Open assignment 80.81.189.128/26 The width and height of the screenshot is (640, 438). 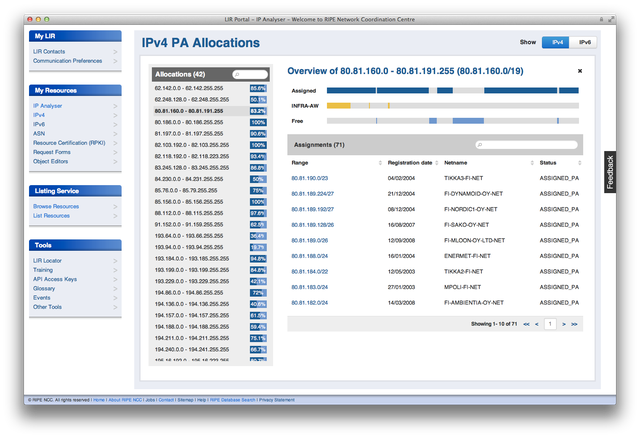coord(312,225)
